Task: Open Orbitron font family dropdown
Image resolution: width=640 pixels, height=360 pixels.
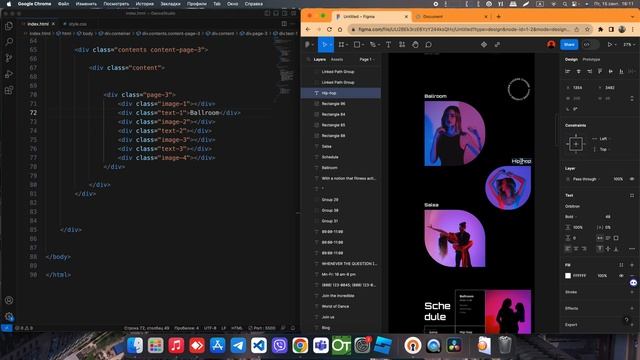Action: point(573,206)
